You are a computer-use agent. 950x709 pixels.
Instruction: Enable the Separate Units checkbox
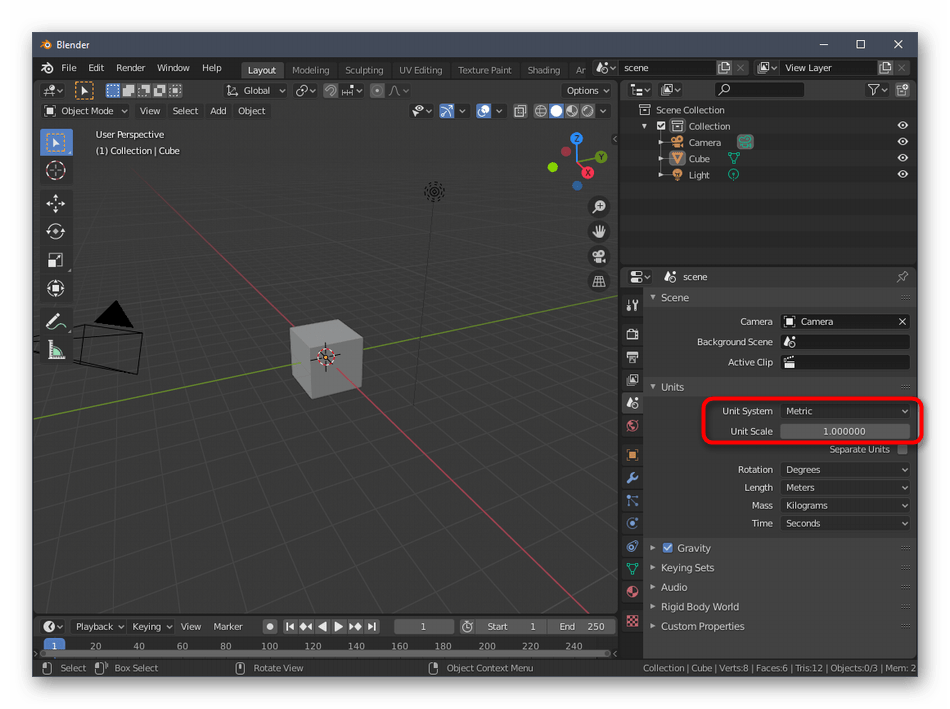902,450
